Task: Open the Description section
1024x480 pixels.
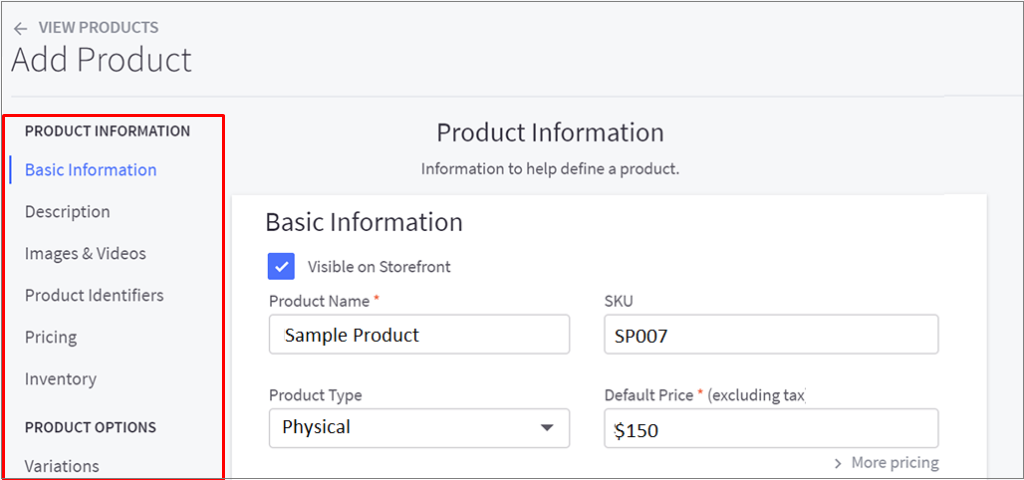Action: pos(68,212)
